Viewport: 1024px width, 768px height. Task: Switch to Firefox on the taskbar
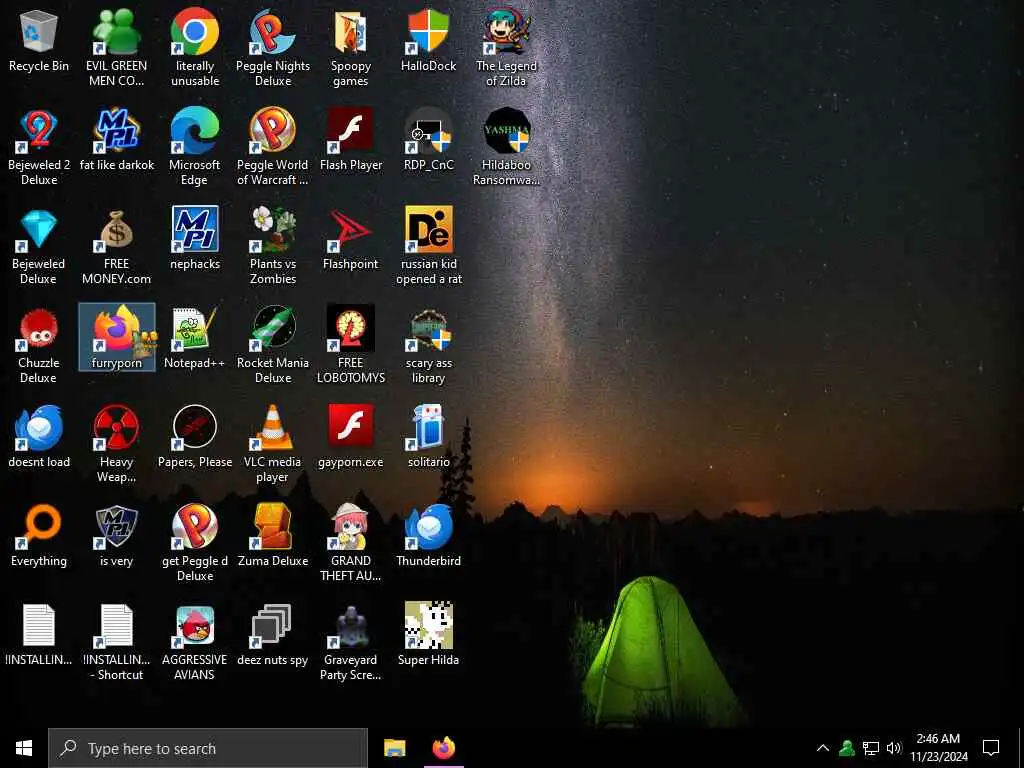443,748
